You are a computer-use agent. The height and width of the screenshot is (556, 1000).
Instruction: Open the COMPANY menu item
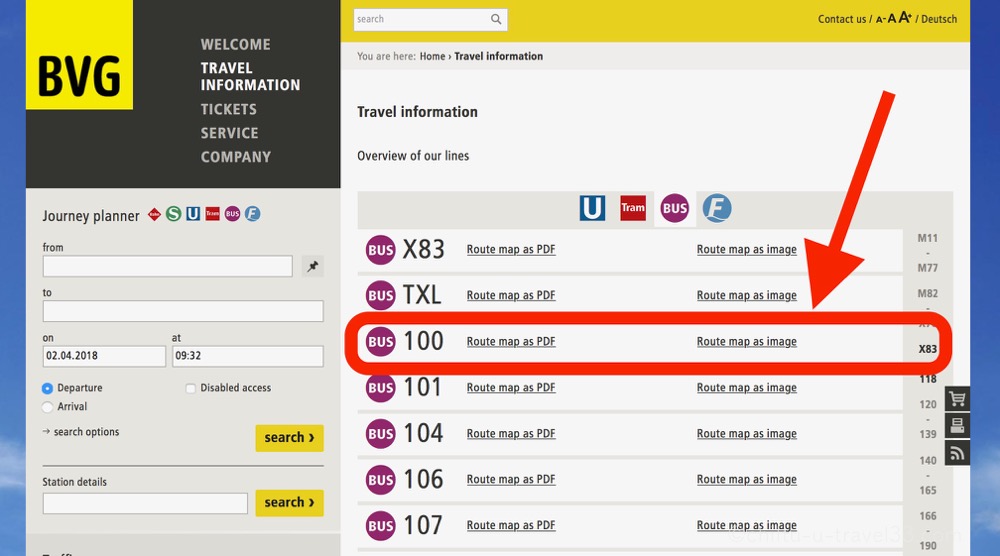pyautogui.click(x=236, y=157)
